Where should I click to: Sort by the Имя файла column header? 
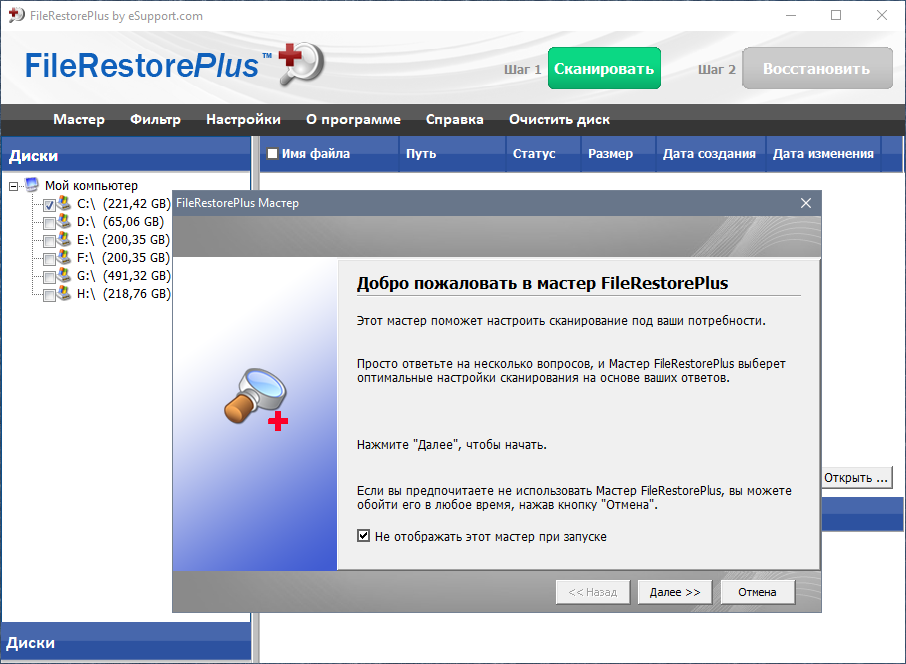pos(329,154)
